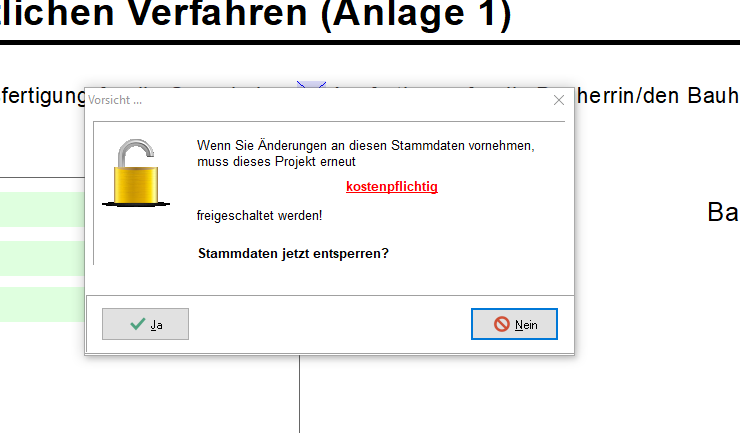This screenshot has width=740, height=433.
Task: Click the 'herrin/den Bauh' text in document
Action: pyautogui.click(x=655, y=96)
